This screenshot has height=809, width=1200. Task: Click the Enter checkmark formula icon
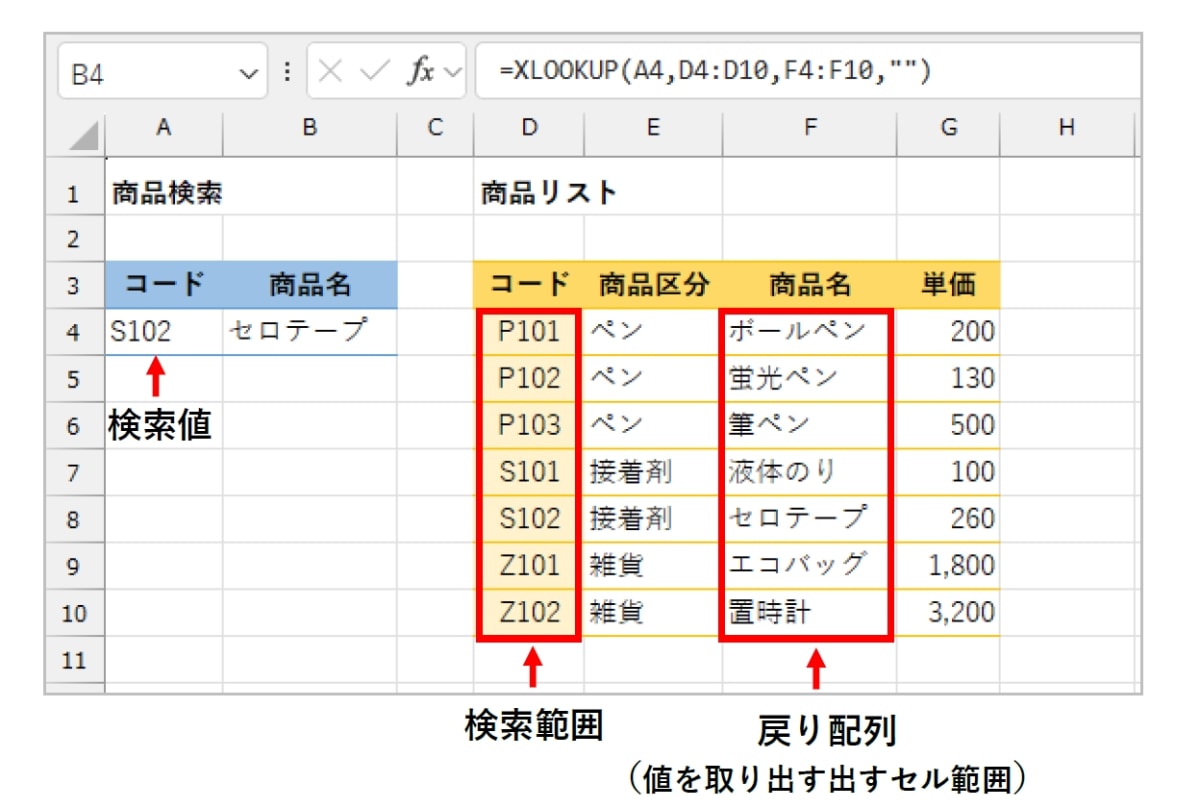coord(375,72)
